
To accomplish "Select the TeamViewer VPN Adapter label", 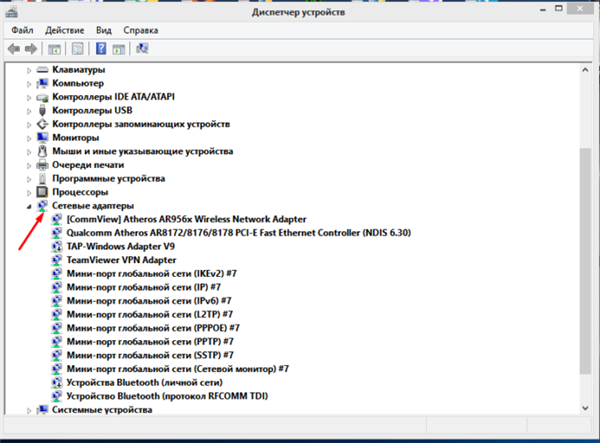I will click(121, 260).
